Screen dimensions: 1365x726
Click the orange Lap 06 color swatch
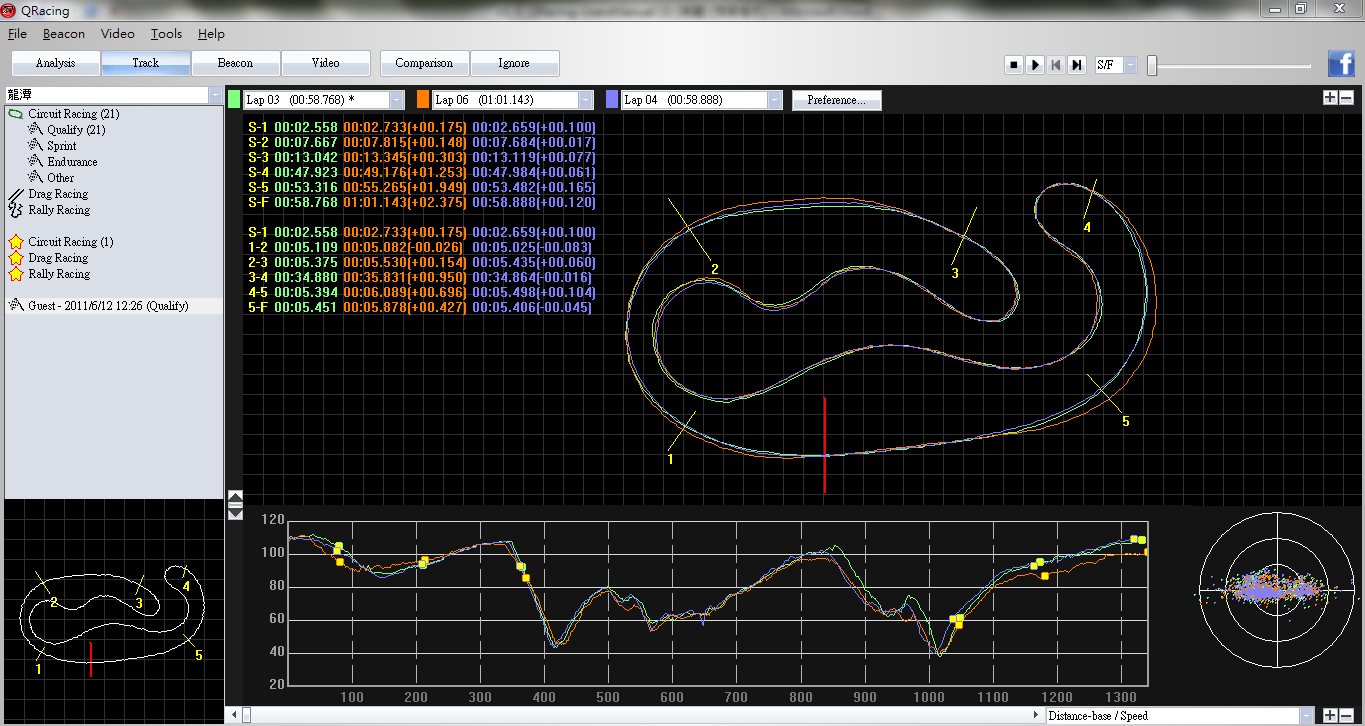(423, 100)
